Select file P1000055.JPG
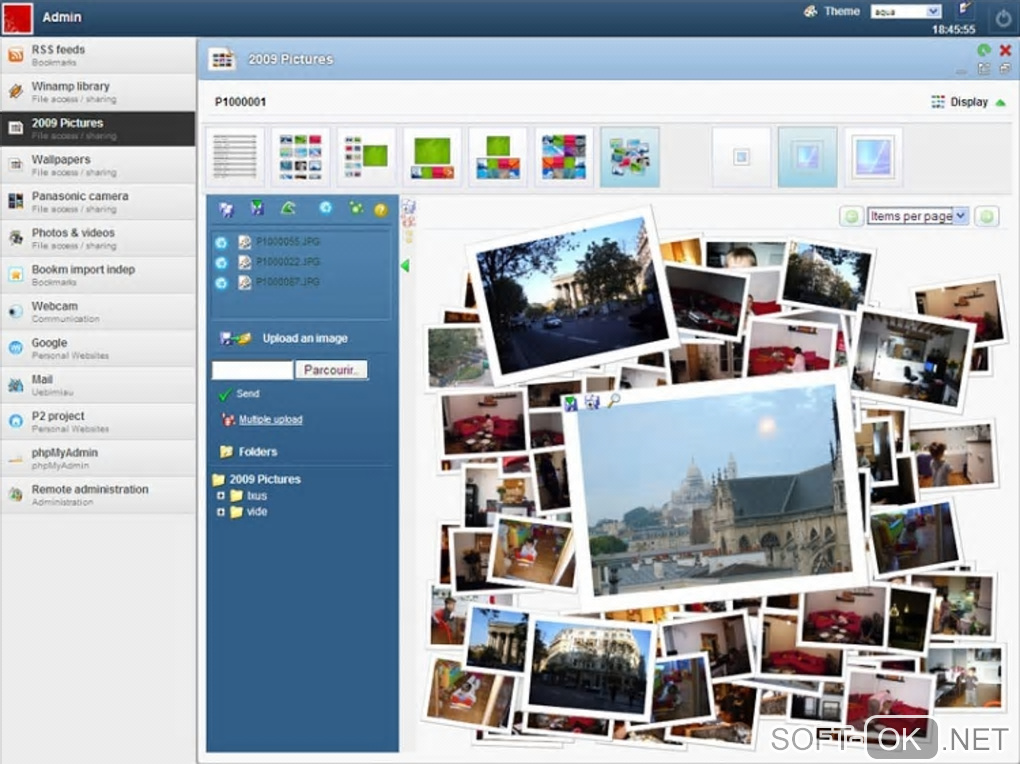This screenshot has width=1020, height=764. click(x=288, y=241)
